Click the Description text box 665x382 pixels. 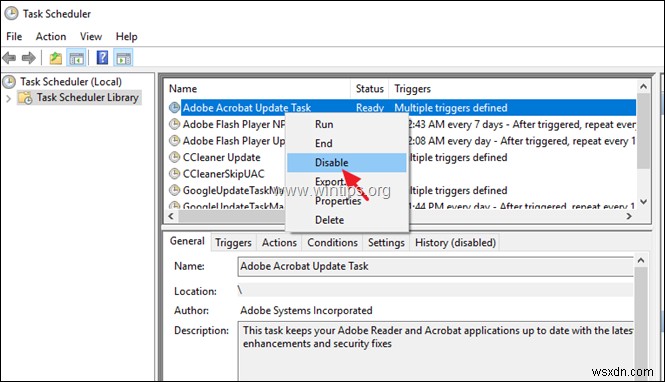tap(436, 351)
